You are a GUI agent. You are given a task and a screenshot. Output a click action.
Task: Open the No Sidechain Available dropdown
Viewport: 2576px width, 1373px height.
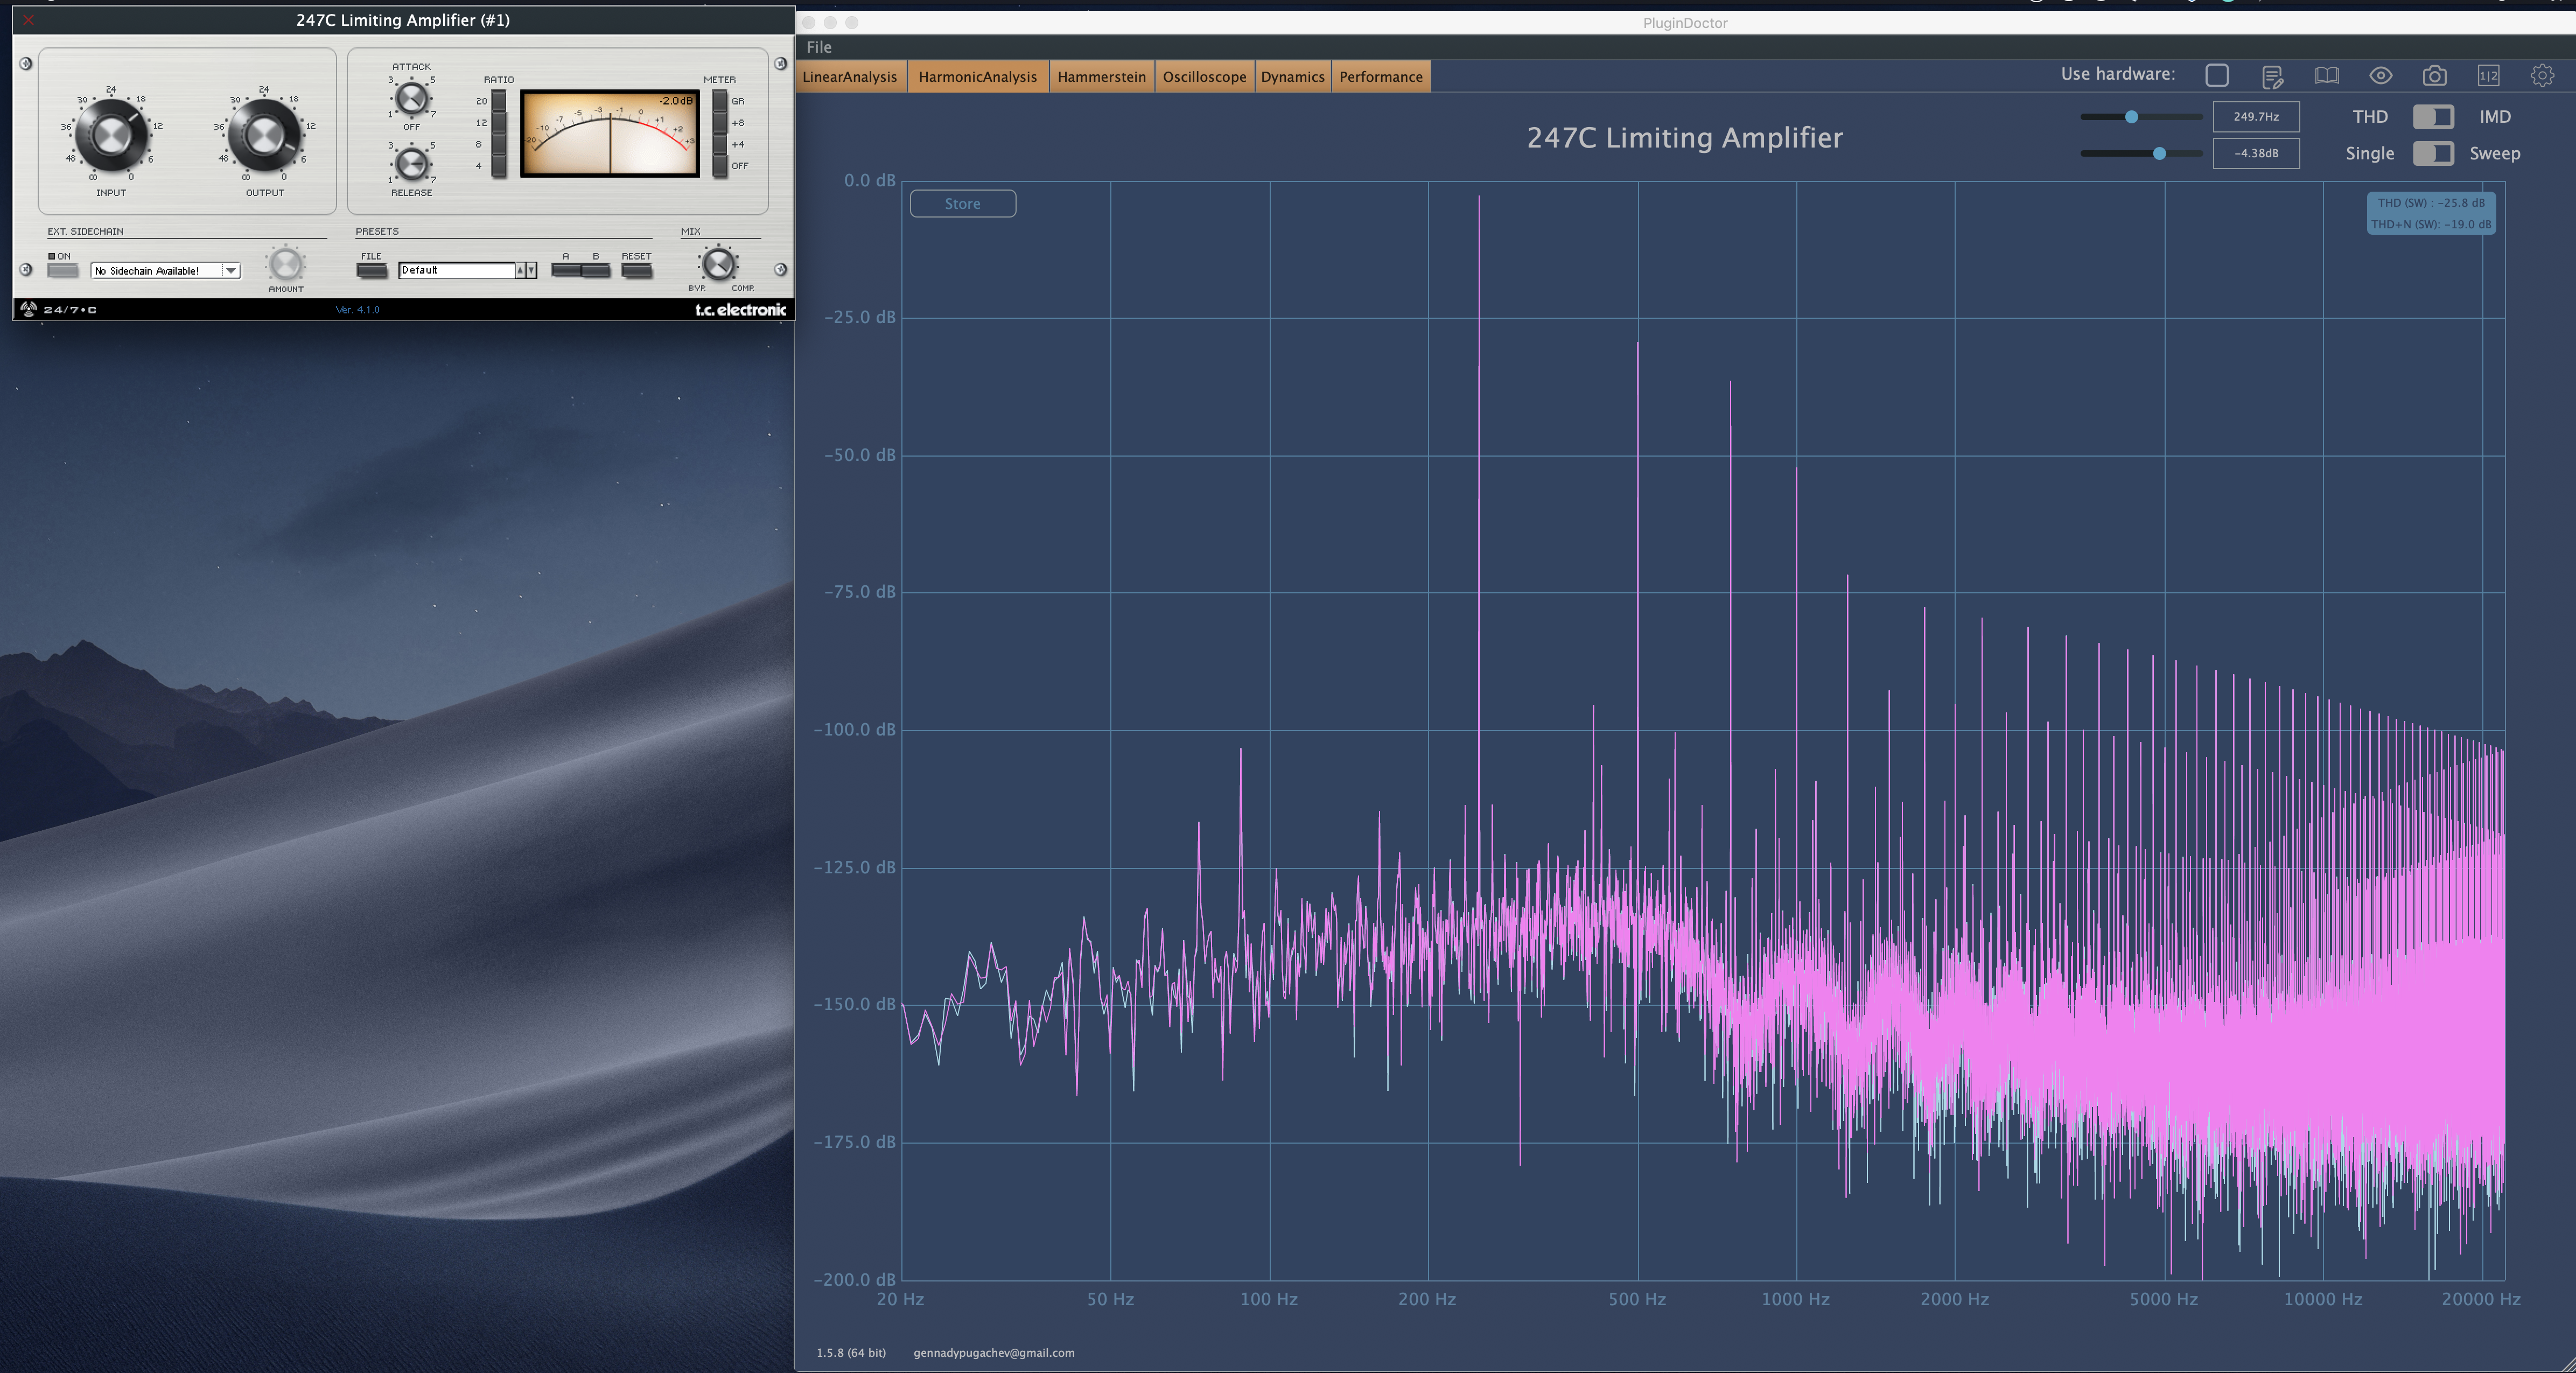tap(166, 271)
